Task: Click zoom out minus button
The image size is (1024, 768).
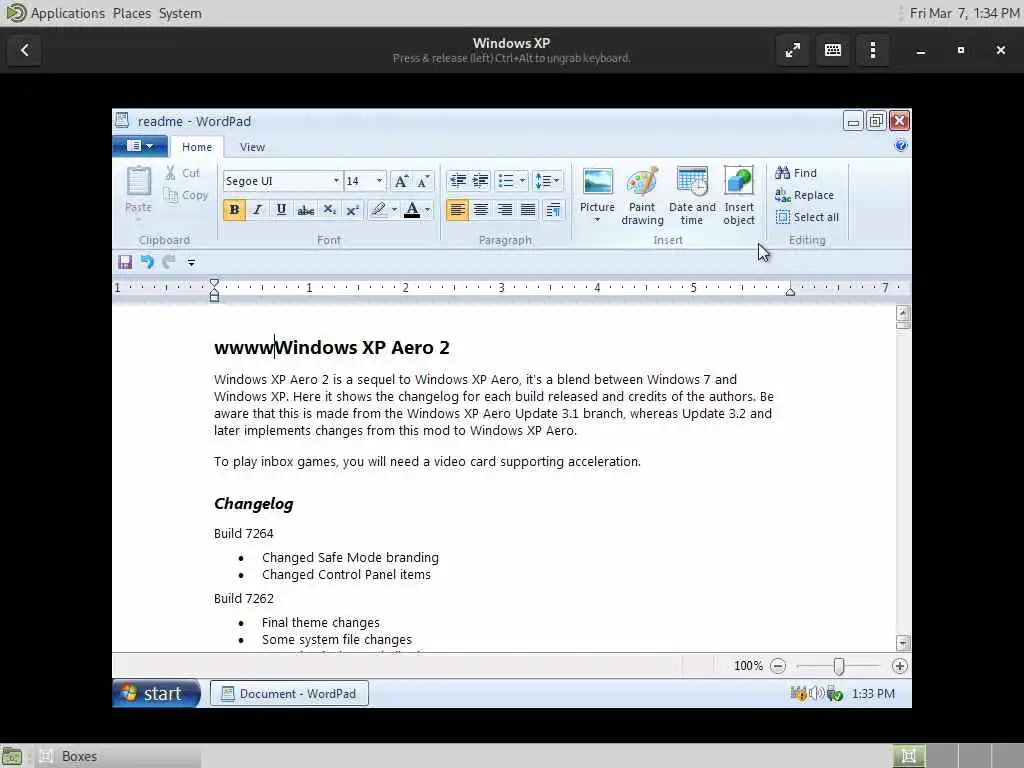Action: point(778,666)
